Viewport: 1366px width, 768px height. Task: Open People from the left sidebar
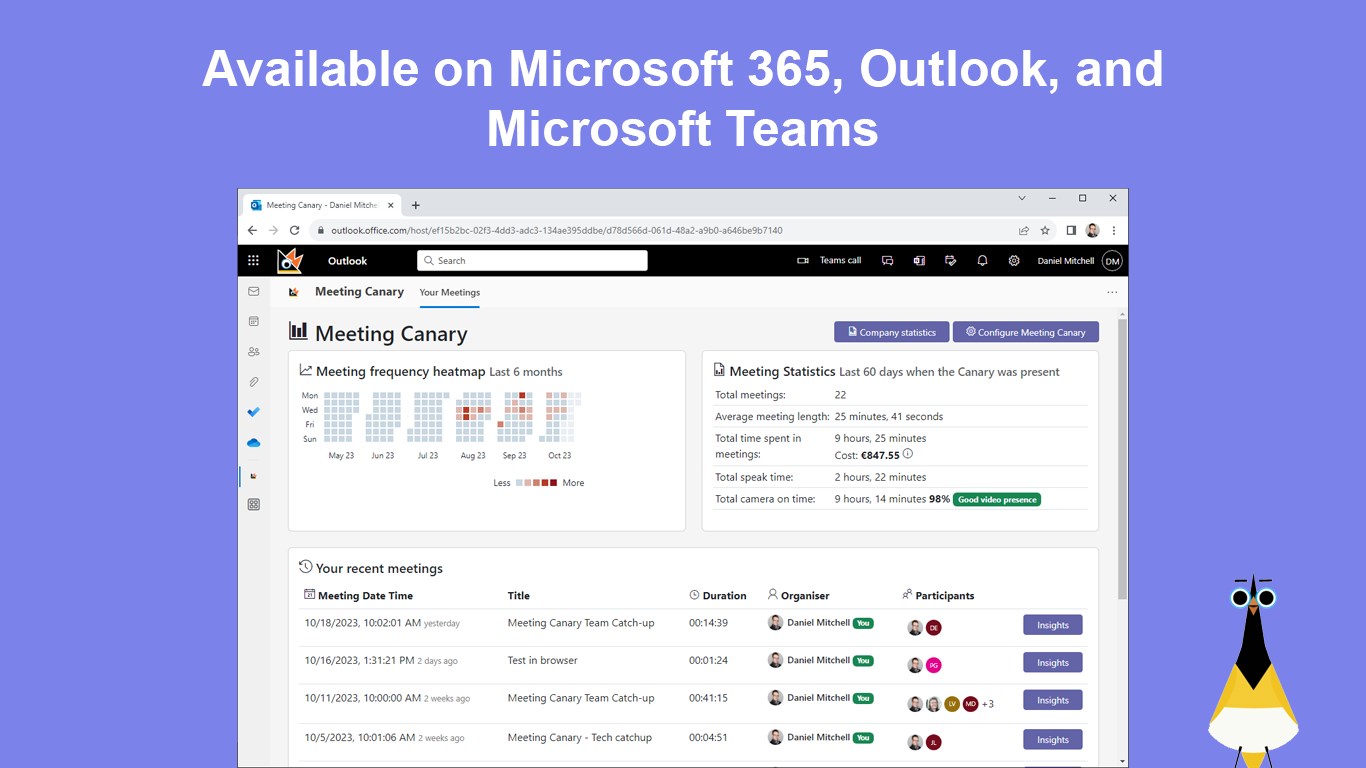click(254, 352)
